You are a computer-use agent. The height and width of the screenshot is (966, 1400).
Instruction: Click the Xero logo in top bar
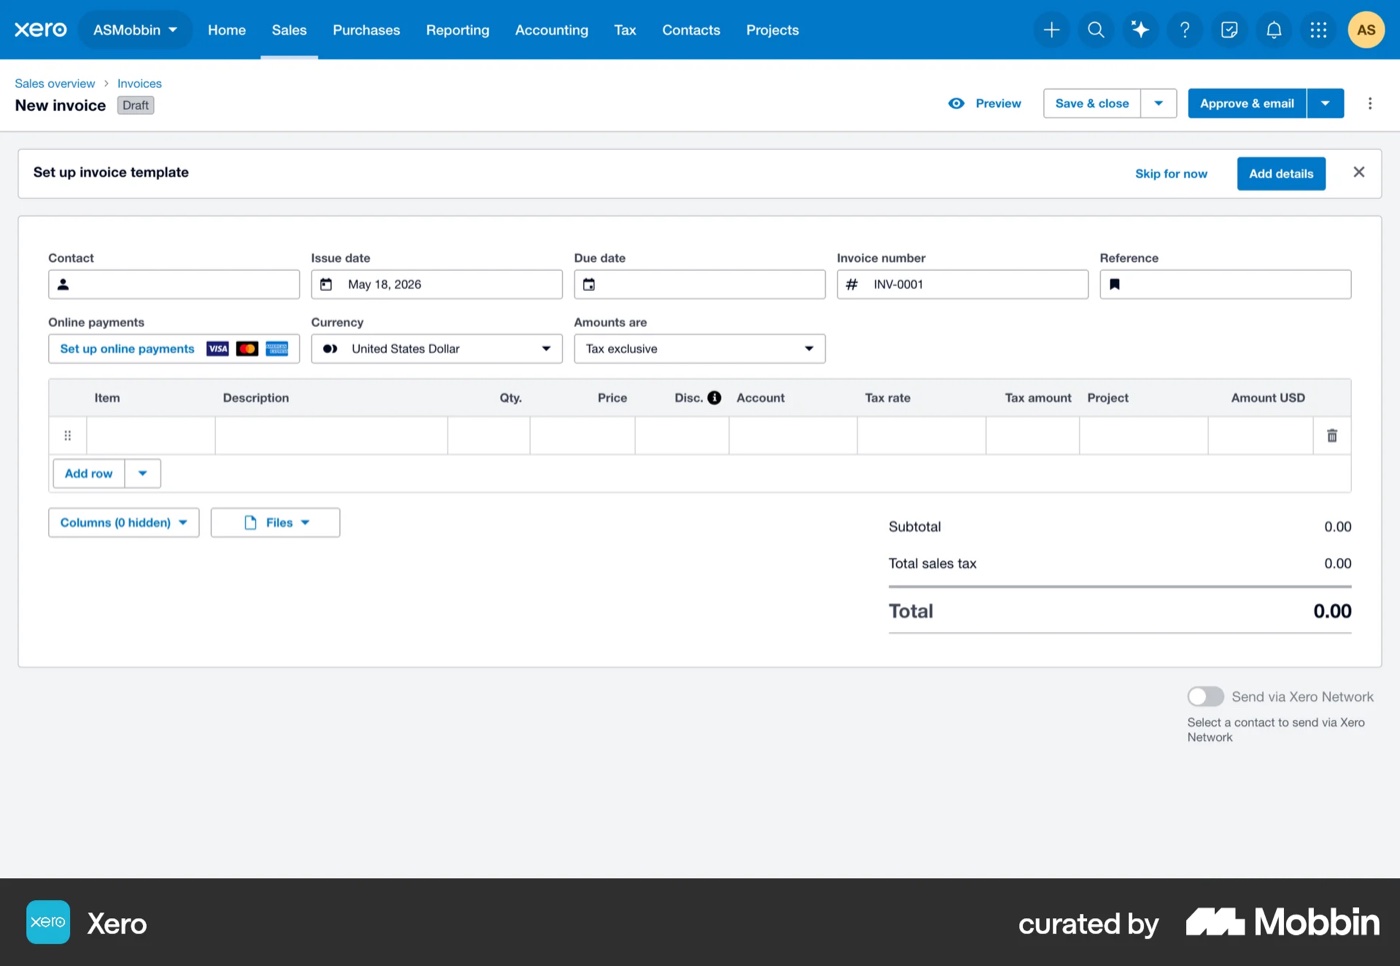[40, 30]
